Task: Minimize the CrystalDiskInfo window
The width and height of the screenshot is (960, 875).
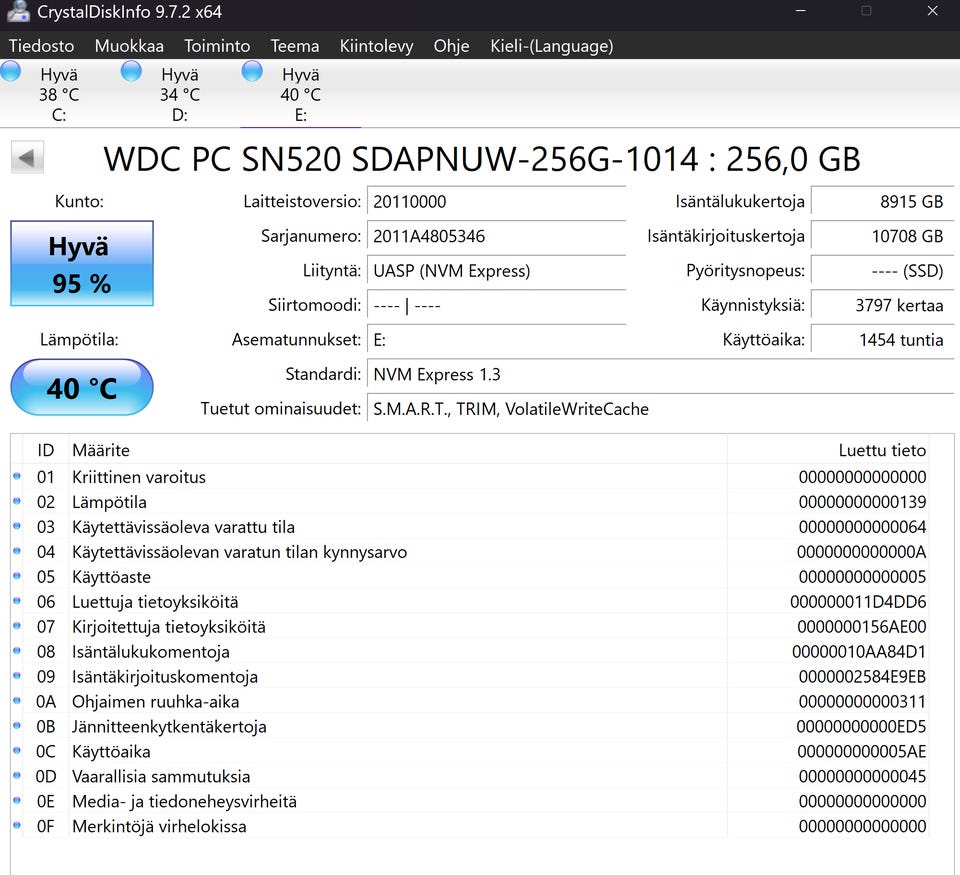Action: click(800, 11)
